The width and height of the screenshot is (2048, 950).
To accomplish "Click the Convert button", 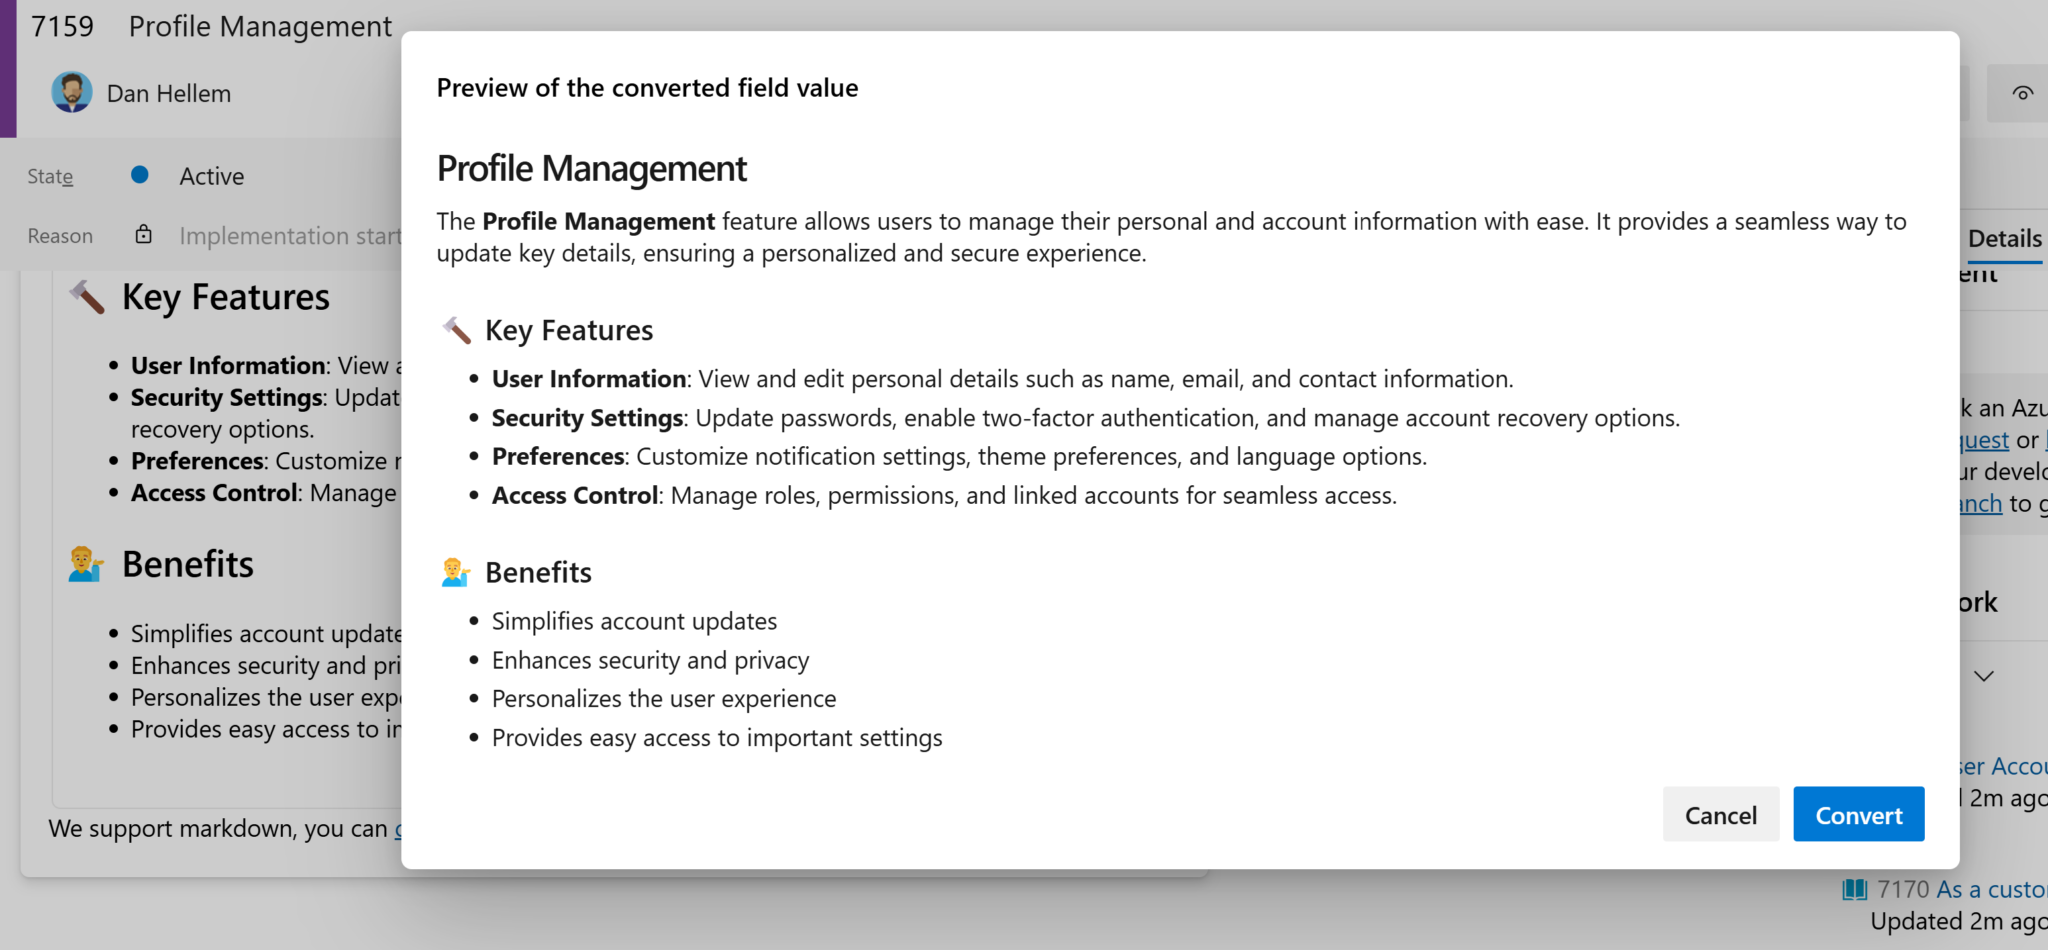I will (x=1858, y=814).
